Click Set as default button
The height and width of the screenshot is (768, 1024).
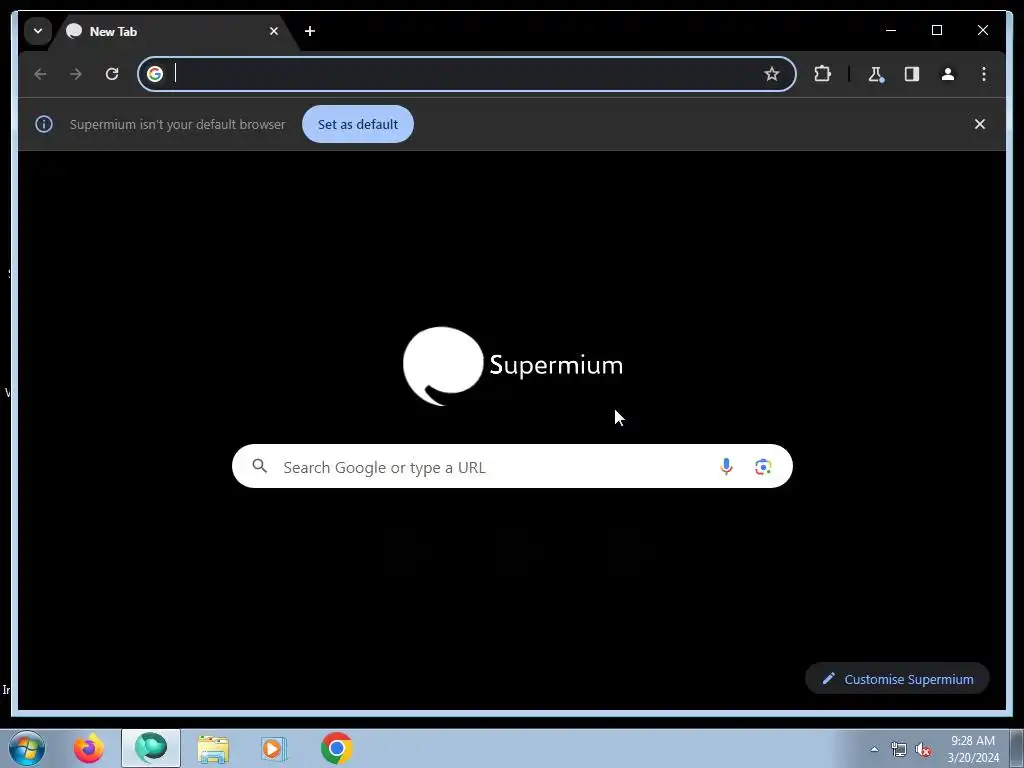coord(358,124)
